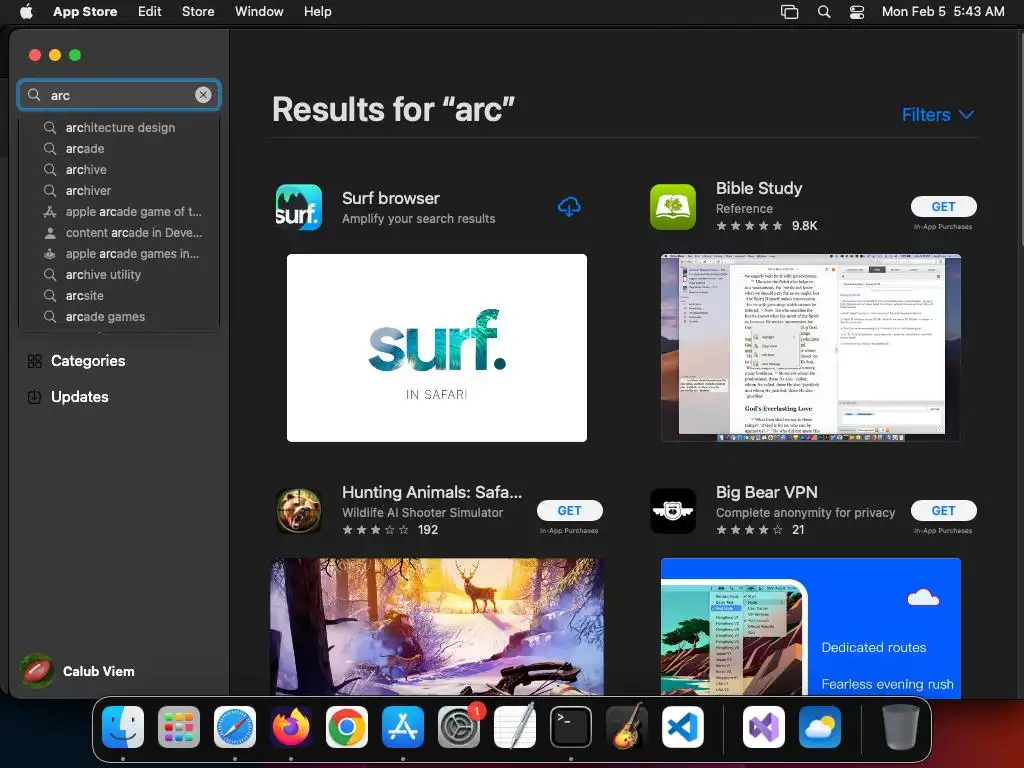Viewport: 1024px width, 768px height.
Task: Open the Window menu
Action: click(x=259, y=11)
